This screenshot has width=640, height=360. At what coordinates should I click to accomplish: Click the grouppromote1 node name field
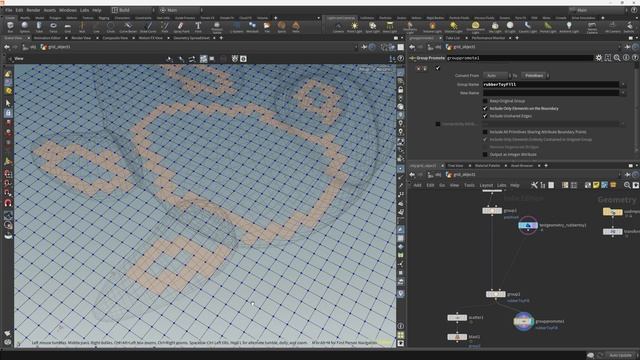pyautogui.click(x=519, y=58)
